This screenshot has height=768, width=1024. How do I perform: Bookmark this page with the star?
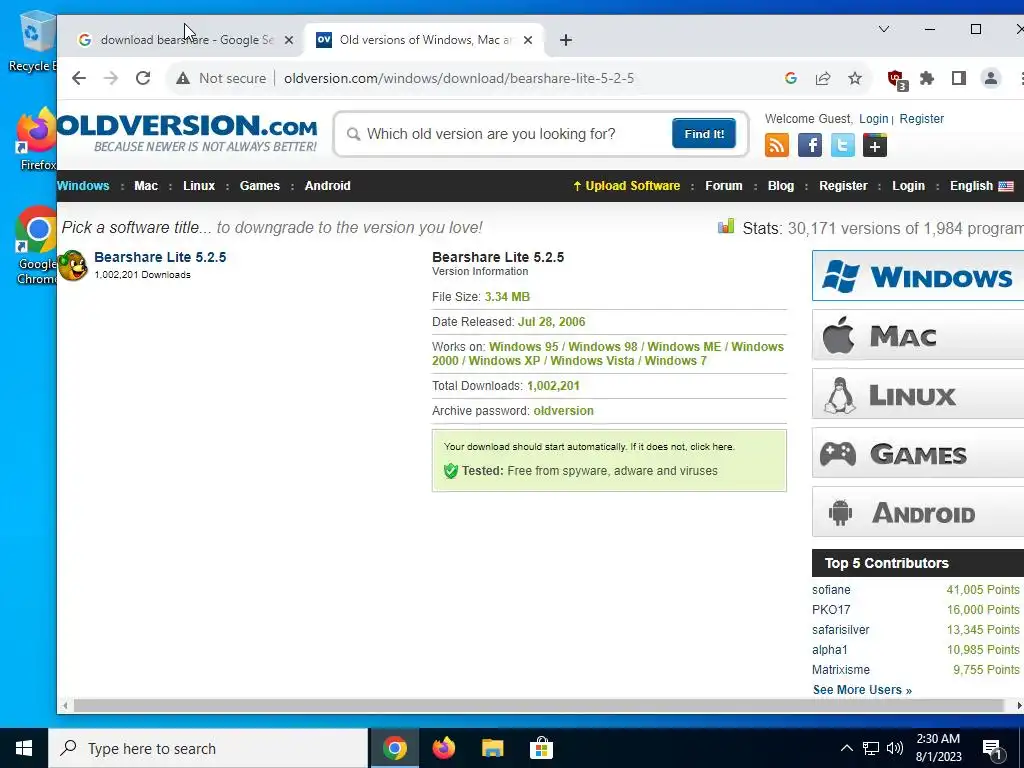pos(855,78)
